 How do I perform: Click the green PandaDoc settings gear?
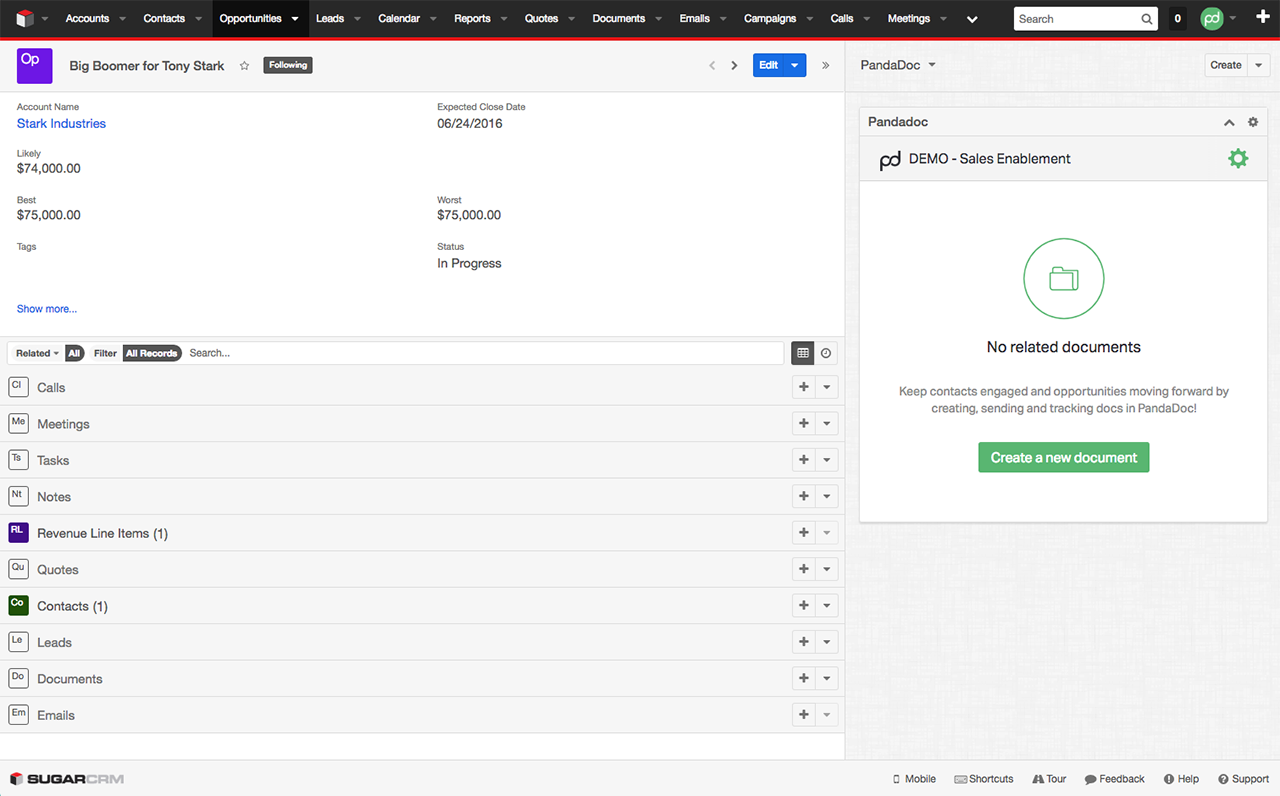(x=1238, y=158)
